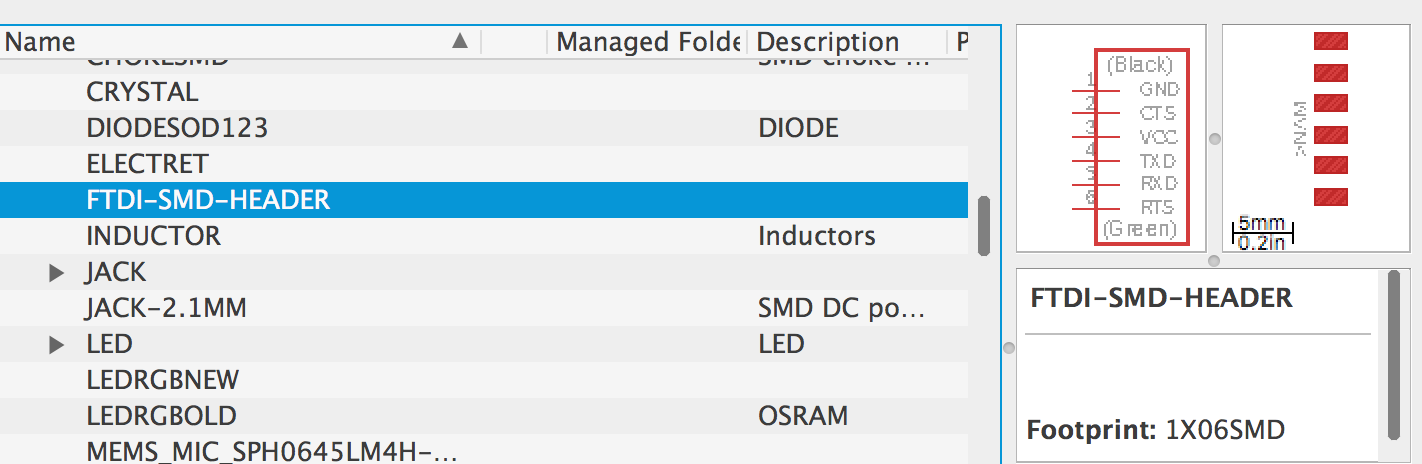Click the component list vertical scrollbar
This screenshot has width=1422, height=464.
983,225
